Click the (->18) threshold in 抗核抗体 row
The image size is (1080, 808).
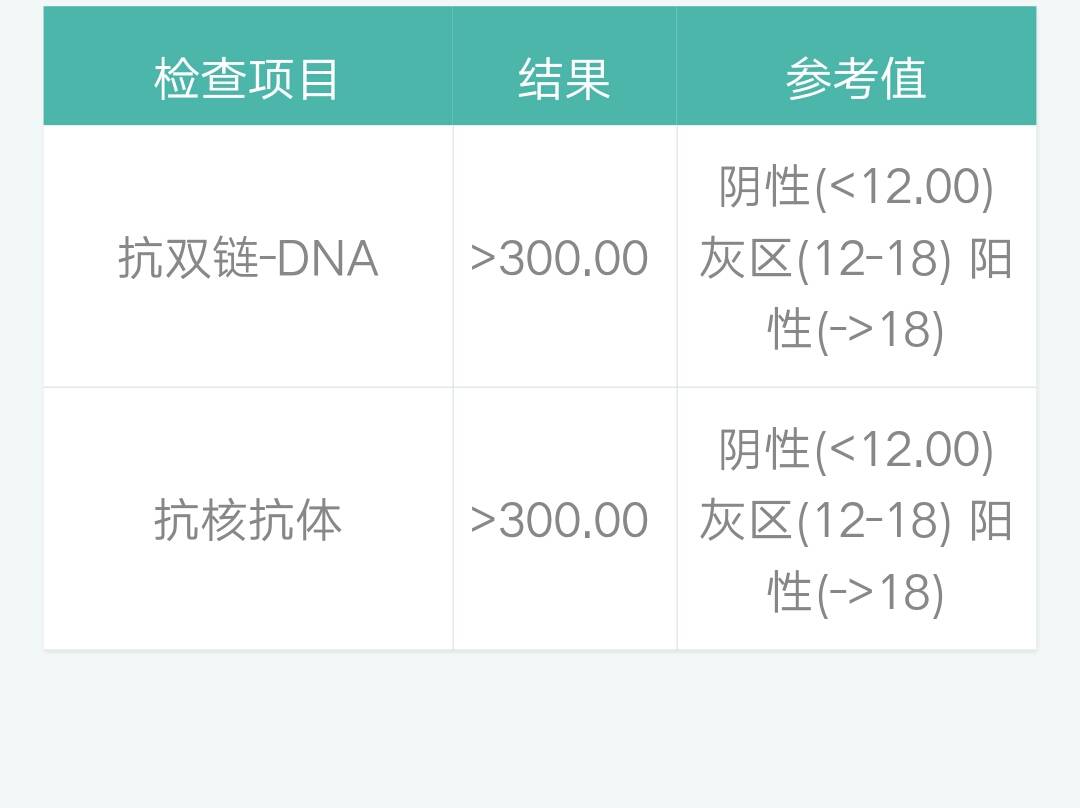880,593
